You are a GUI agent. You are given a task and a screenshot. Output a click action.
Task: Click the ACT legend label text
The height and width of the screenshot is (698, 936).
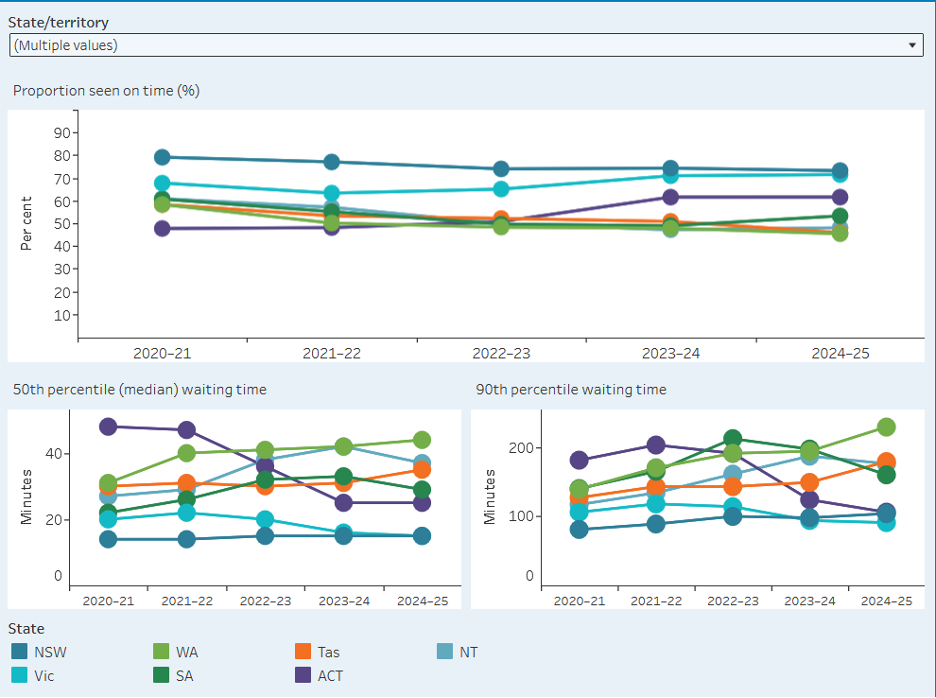(330, 675)
